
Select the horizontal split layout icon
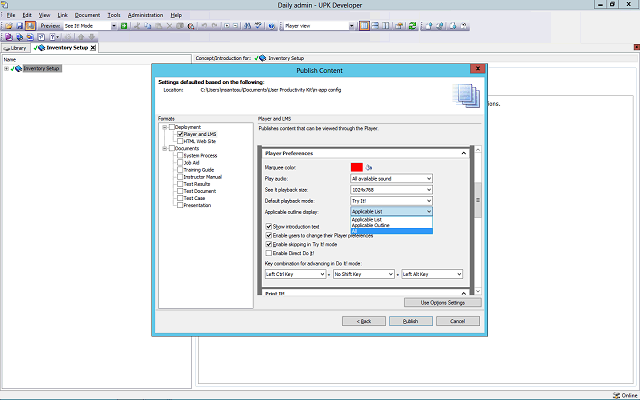pyautogui.click(x=376, y=26)
